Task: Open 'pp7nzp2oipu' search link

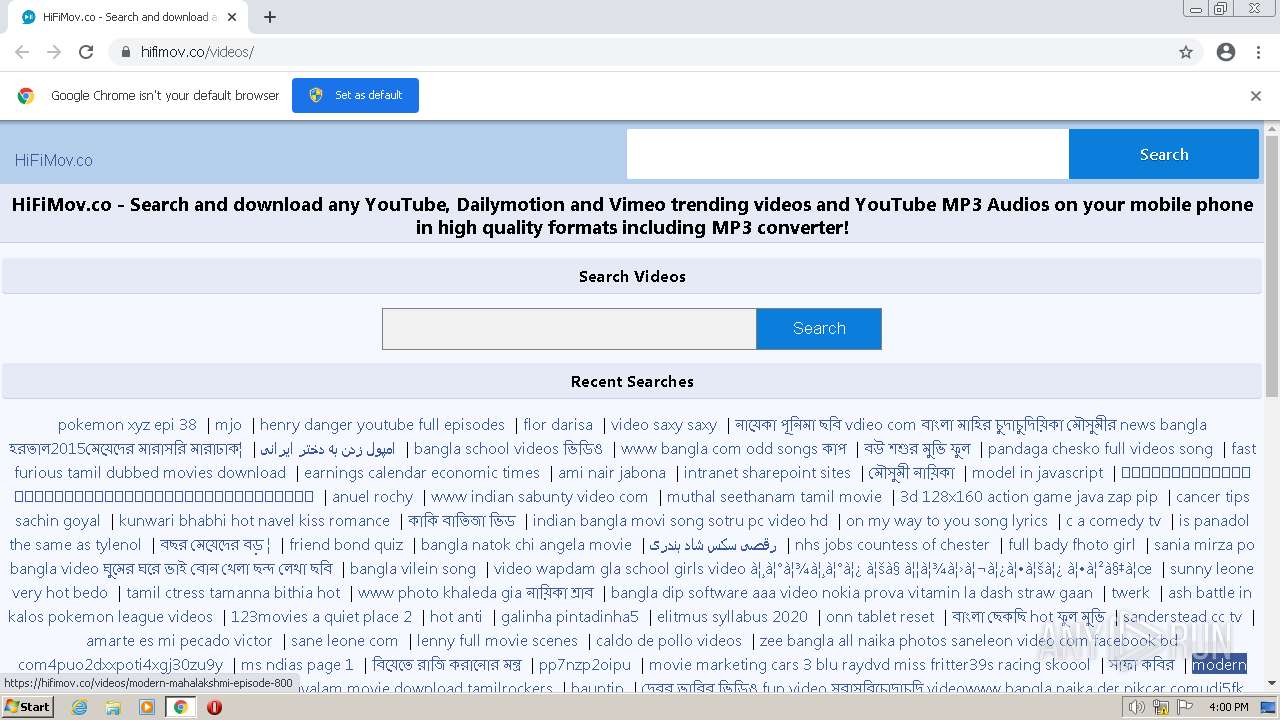Action: (x=585, y=665)
